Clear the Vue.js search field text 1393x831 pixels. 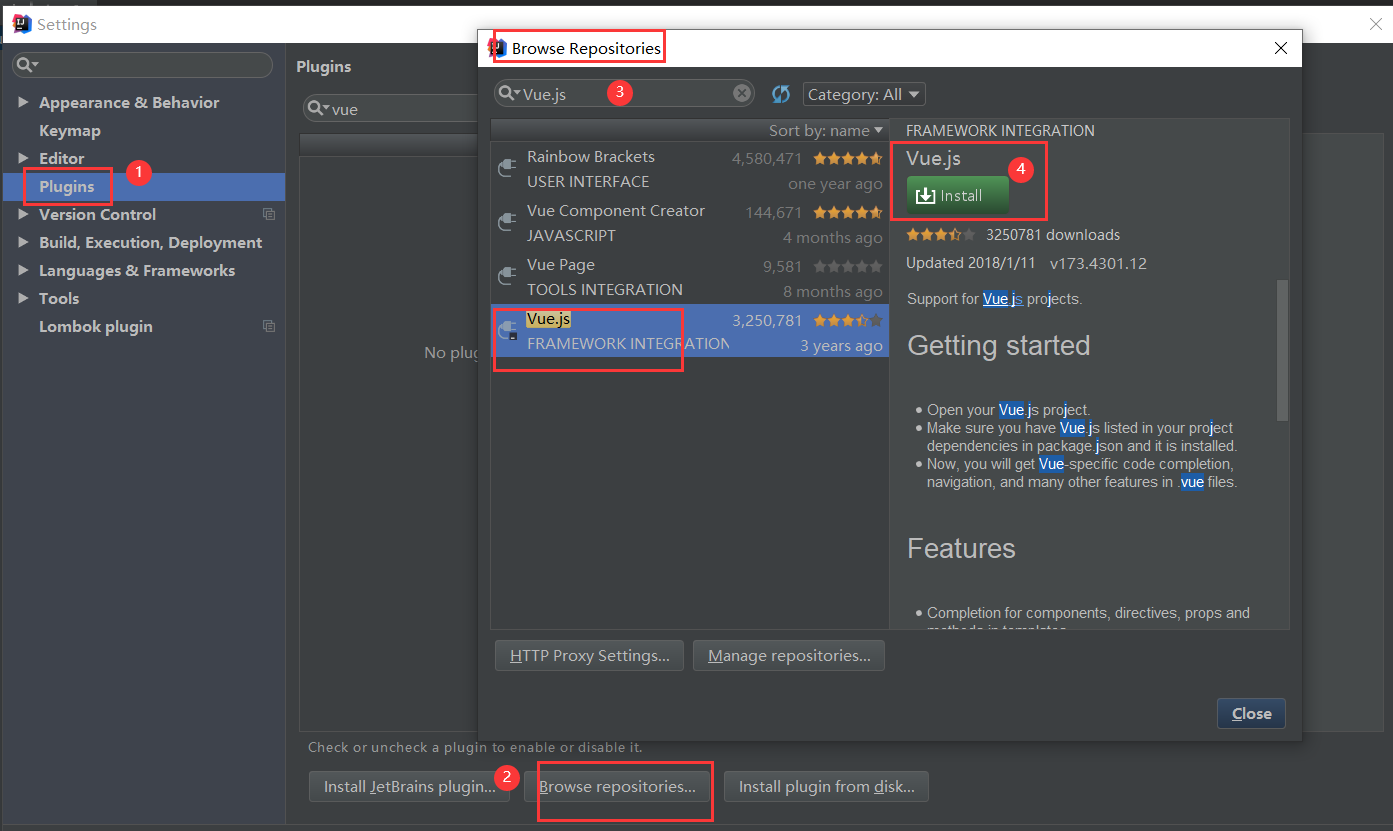742,93
